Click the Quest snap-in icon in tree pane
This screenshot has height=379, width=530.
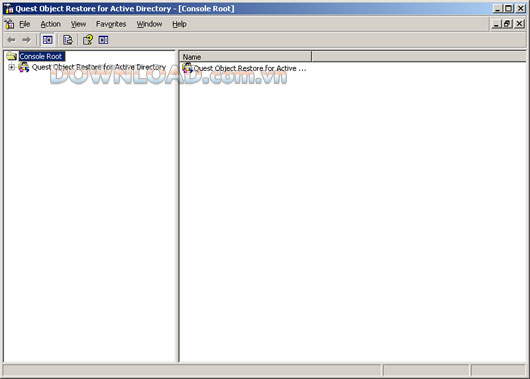[24, 67]
